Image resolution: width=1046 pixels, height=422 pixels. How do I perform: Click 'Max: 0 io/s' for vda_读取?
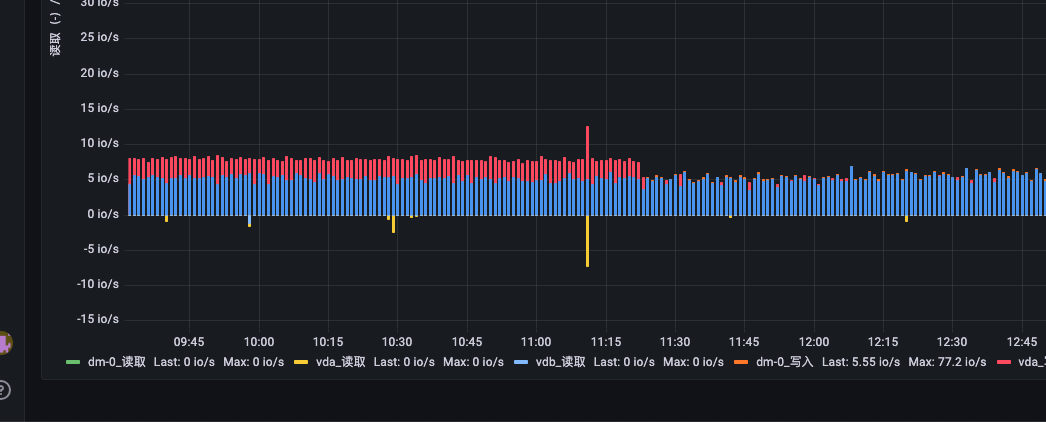click(x=474, y=362)
